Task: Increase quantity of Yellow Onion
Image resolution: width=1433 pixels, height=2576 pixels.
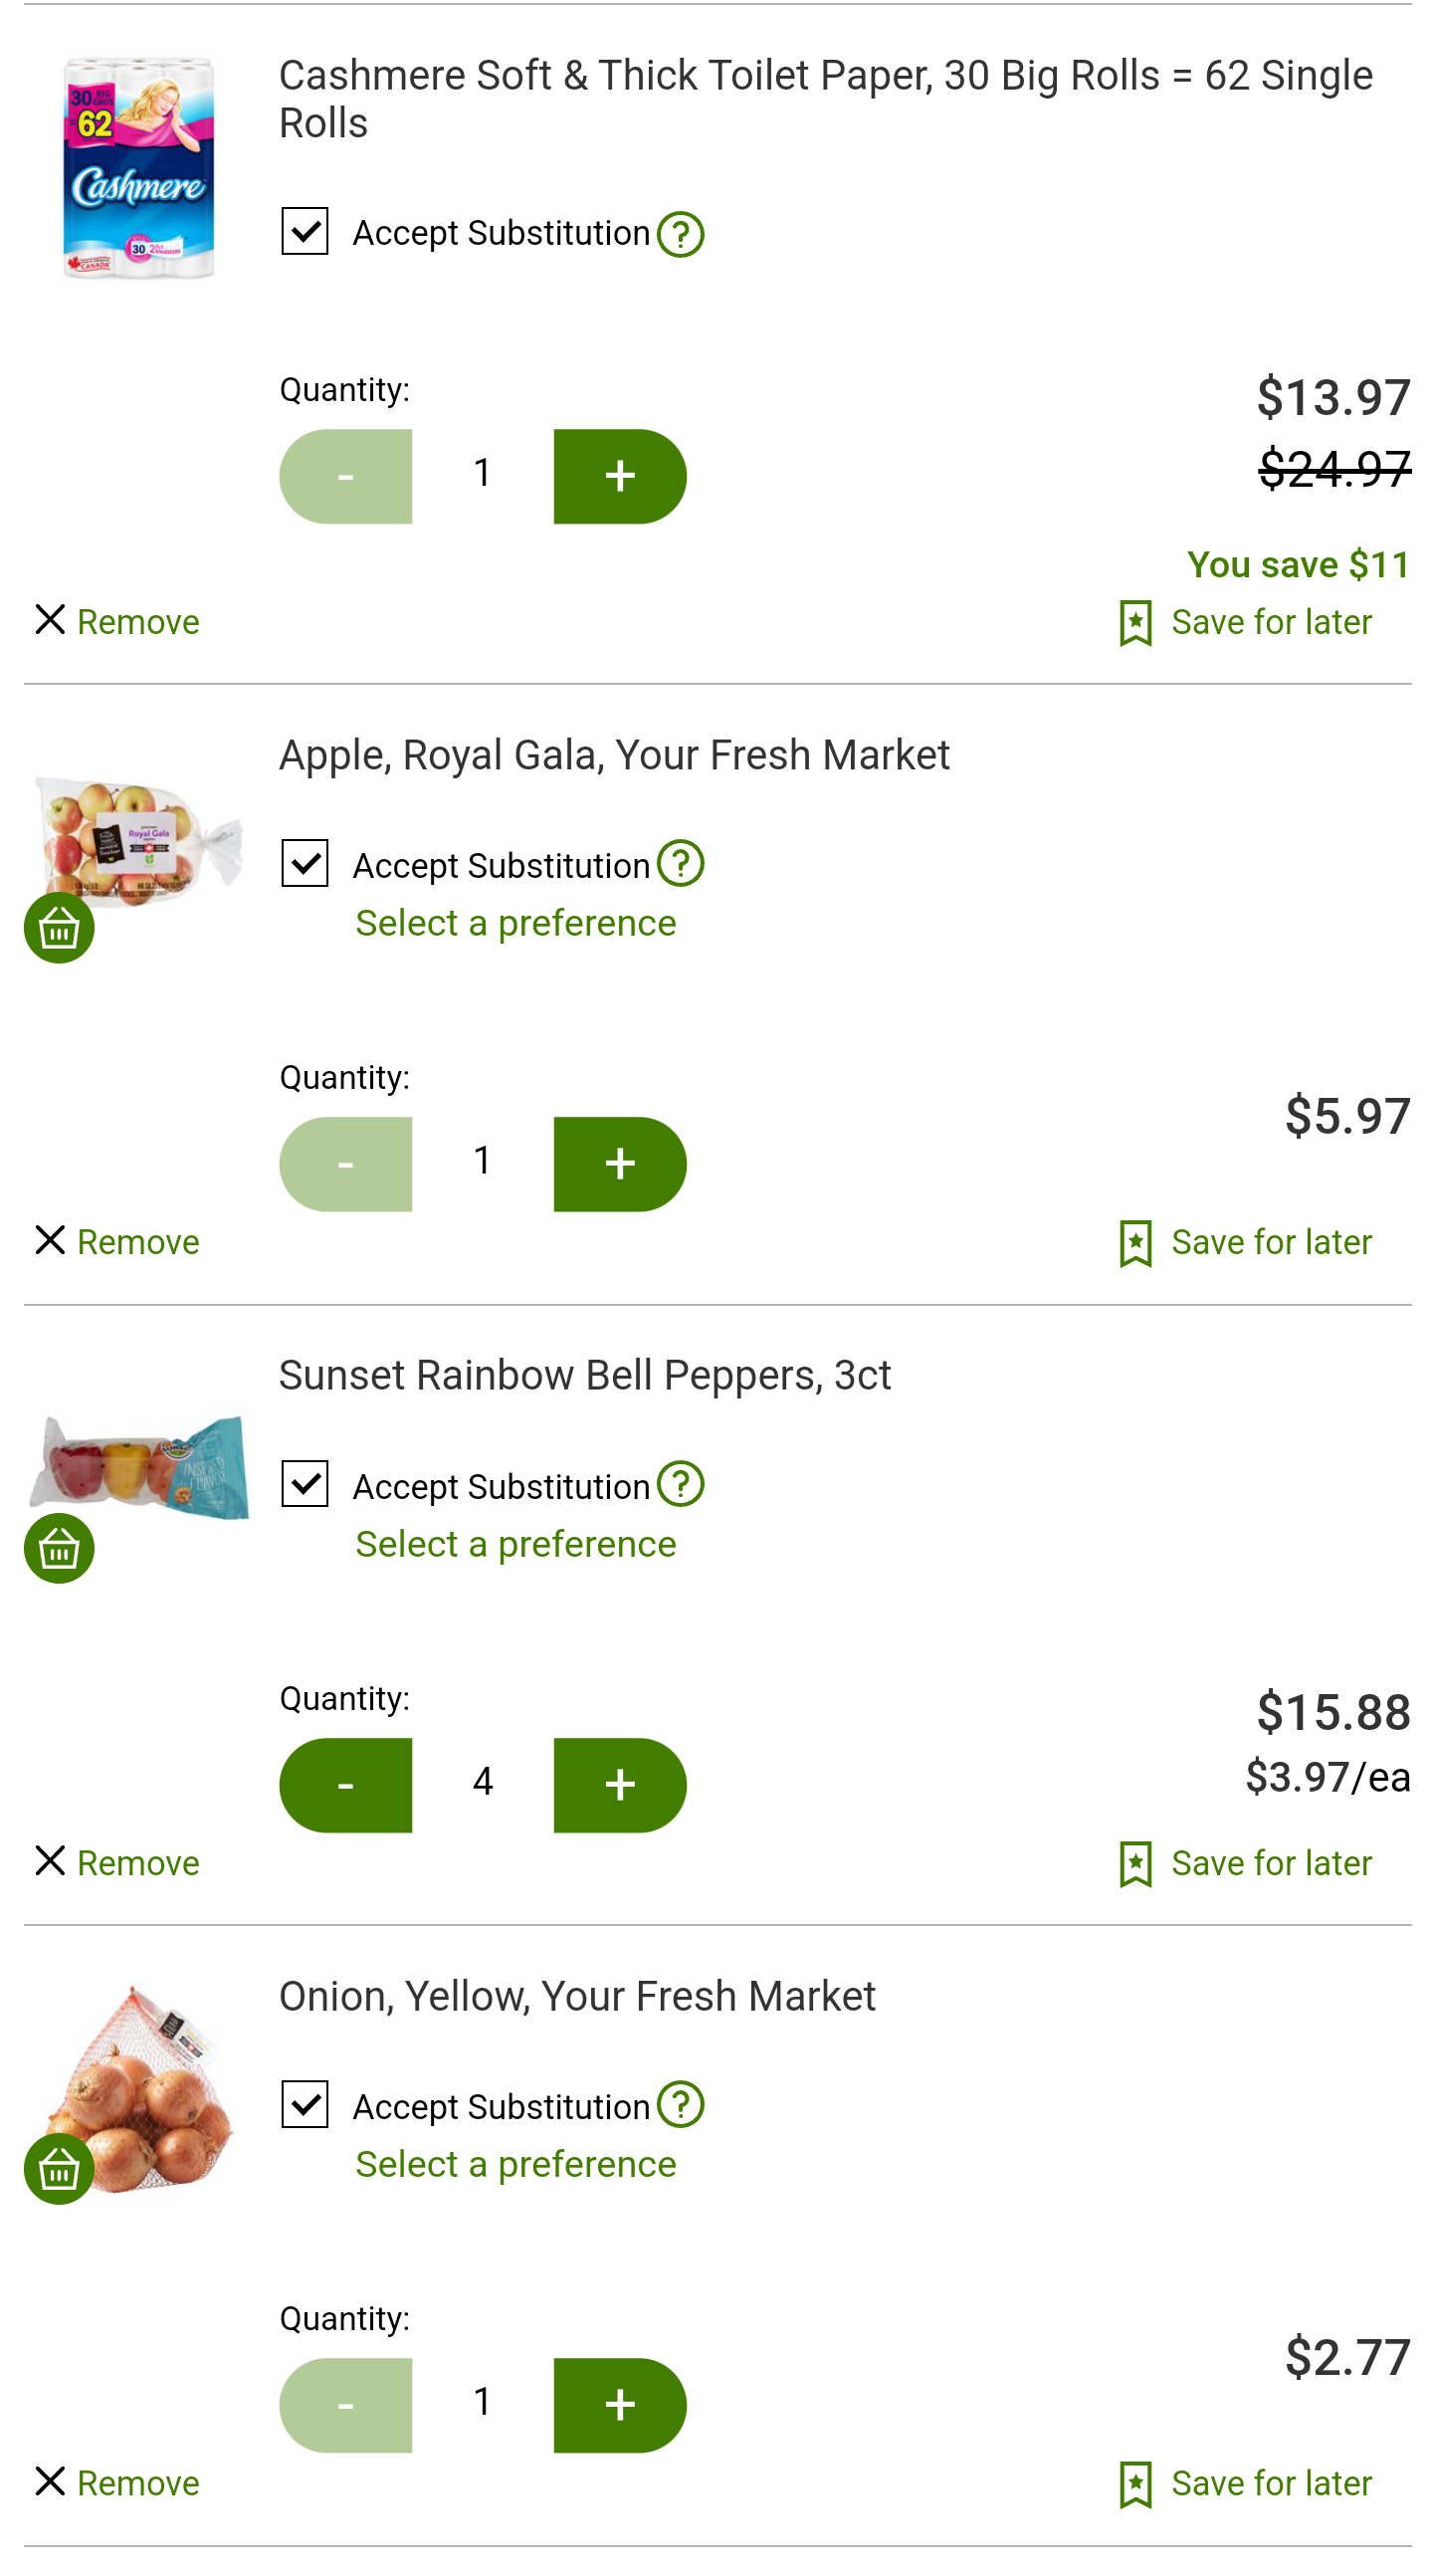Action: click(620, 2406)
